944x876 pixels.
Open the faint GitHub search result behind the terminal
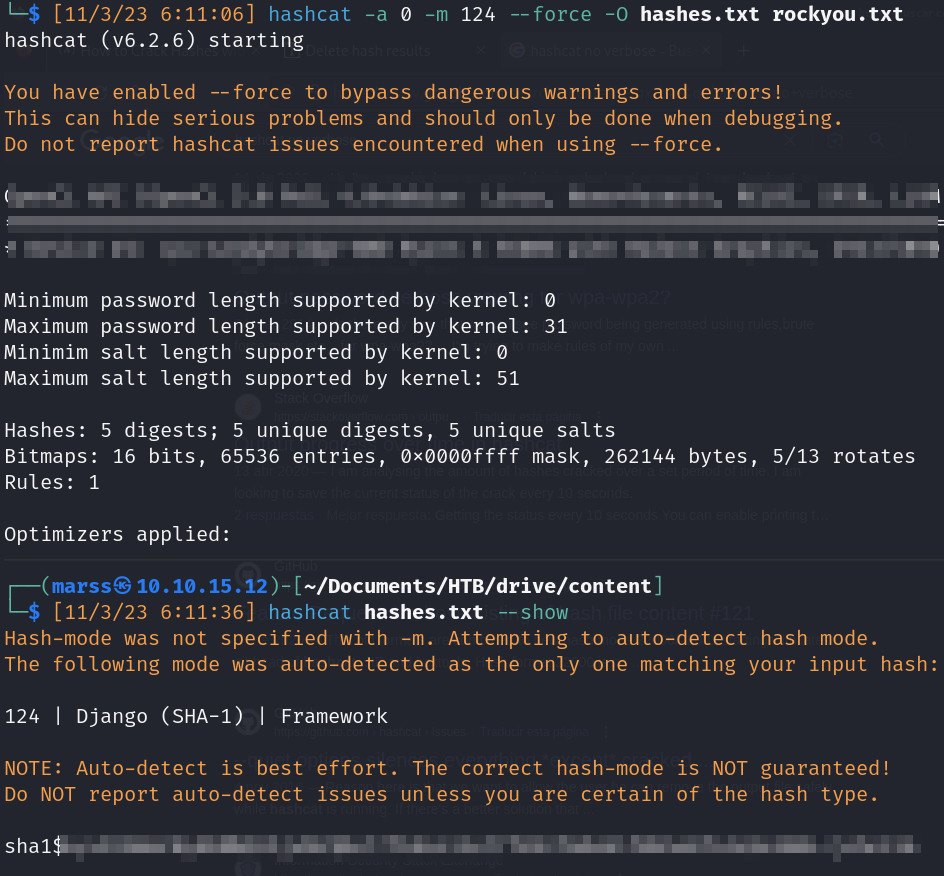tap(296, 565)
